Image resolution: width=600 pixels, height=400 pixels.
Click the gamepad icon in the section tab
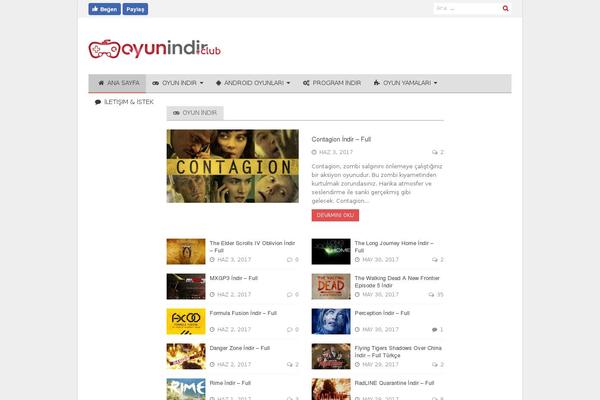pyautogui.click(x=176, y=113)
